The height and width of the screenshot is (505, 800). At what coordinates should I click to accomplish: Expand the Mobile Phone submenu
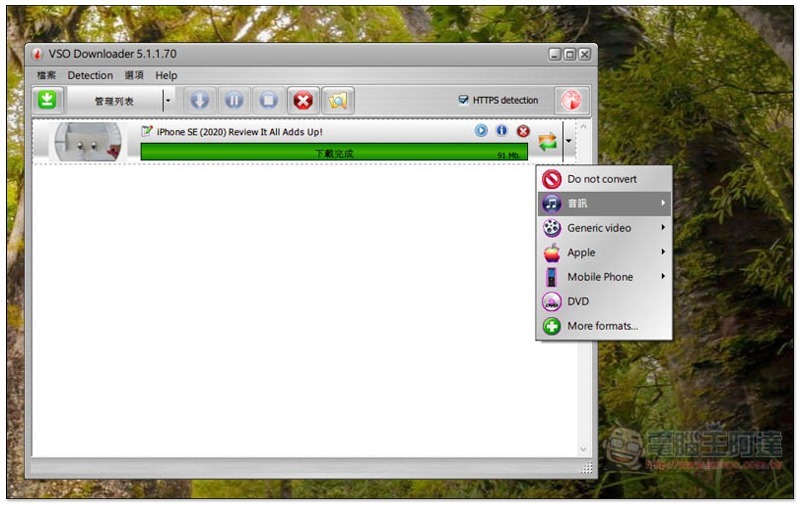tap(605, 276)
